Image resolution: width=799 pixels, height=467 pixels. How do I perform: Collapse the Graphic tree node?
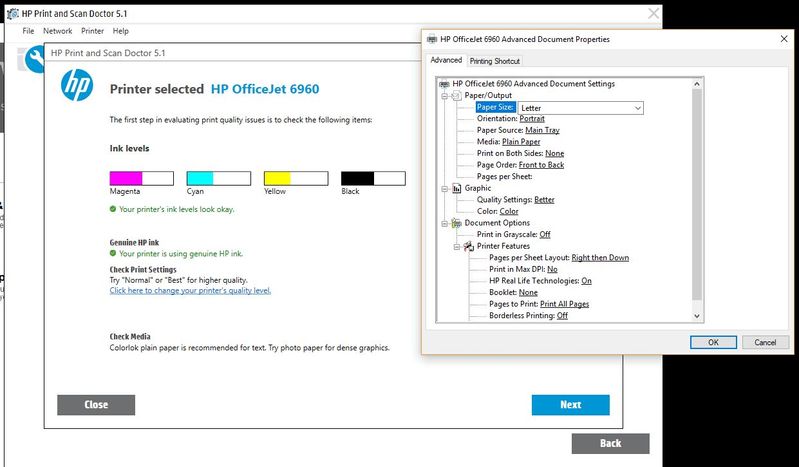click(x=444, y=189)
